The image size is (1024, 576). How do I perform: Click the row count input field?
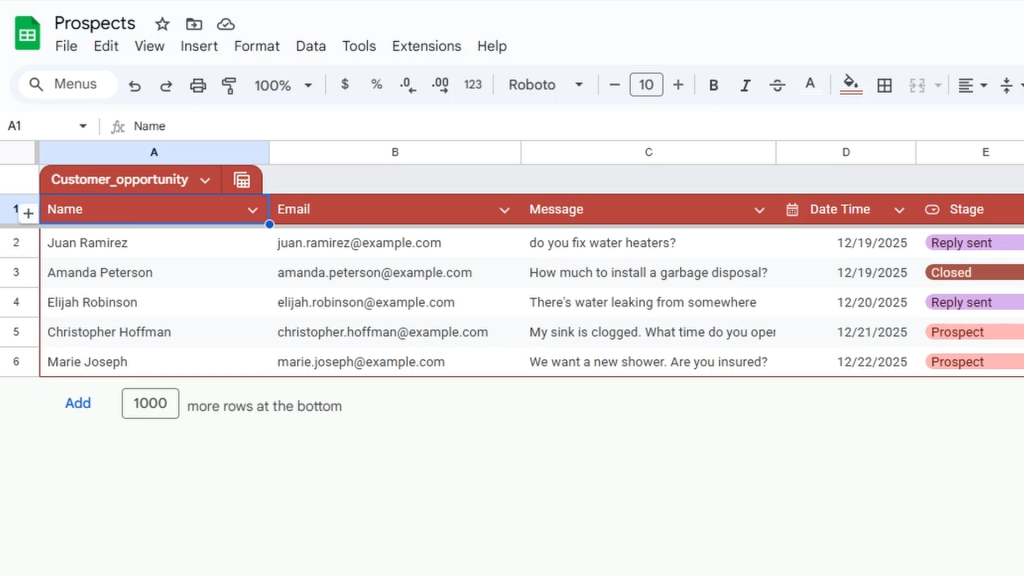click(150, 403)
